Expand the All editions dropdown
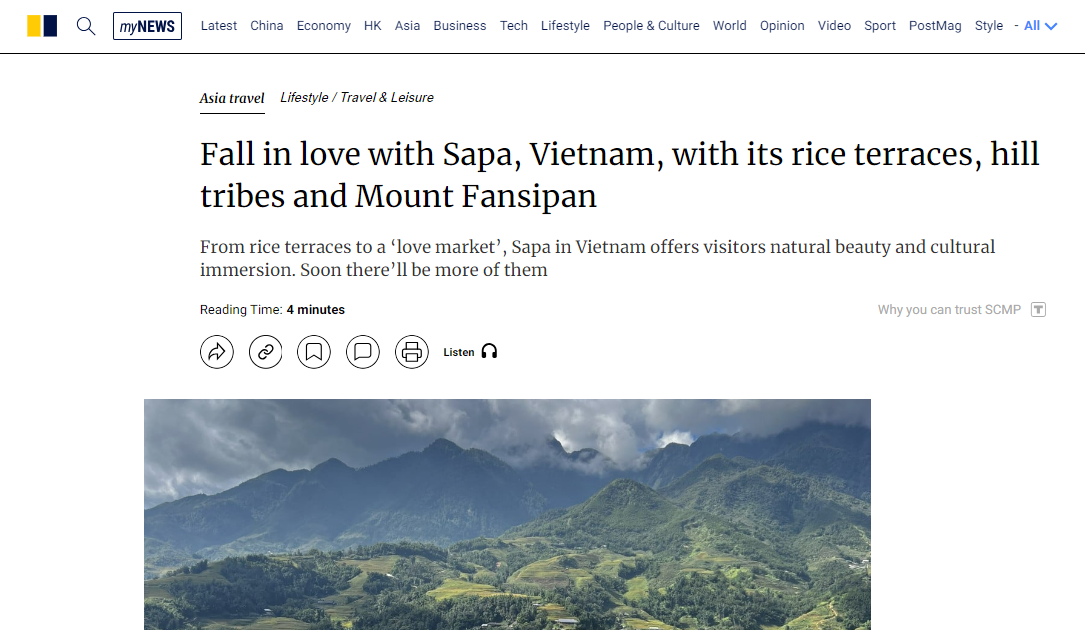Viewport: 1085px width, 630px height. 1033,26
